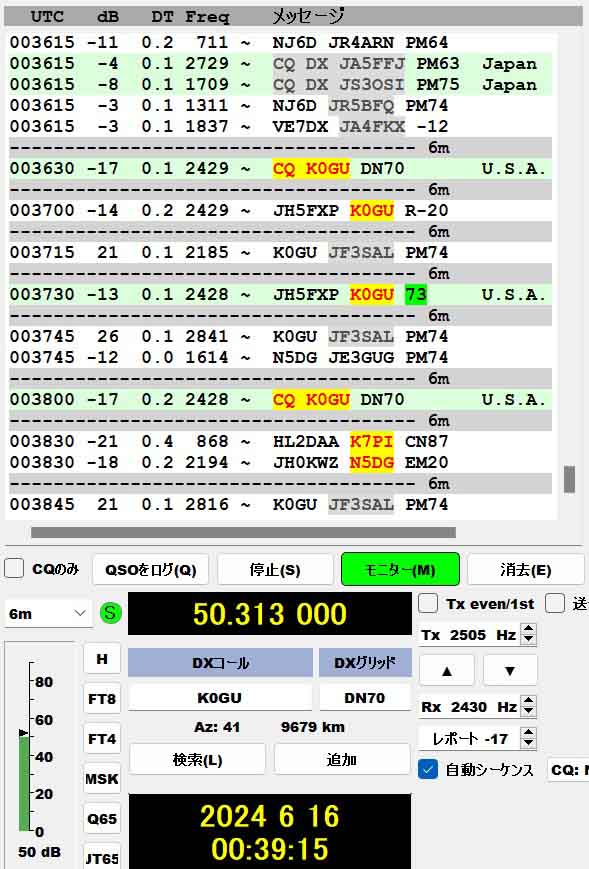Click the 停止(S) stop button
The image size is (589, 869).
click(275, 570)
